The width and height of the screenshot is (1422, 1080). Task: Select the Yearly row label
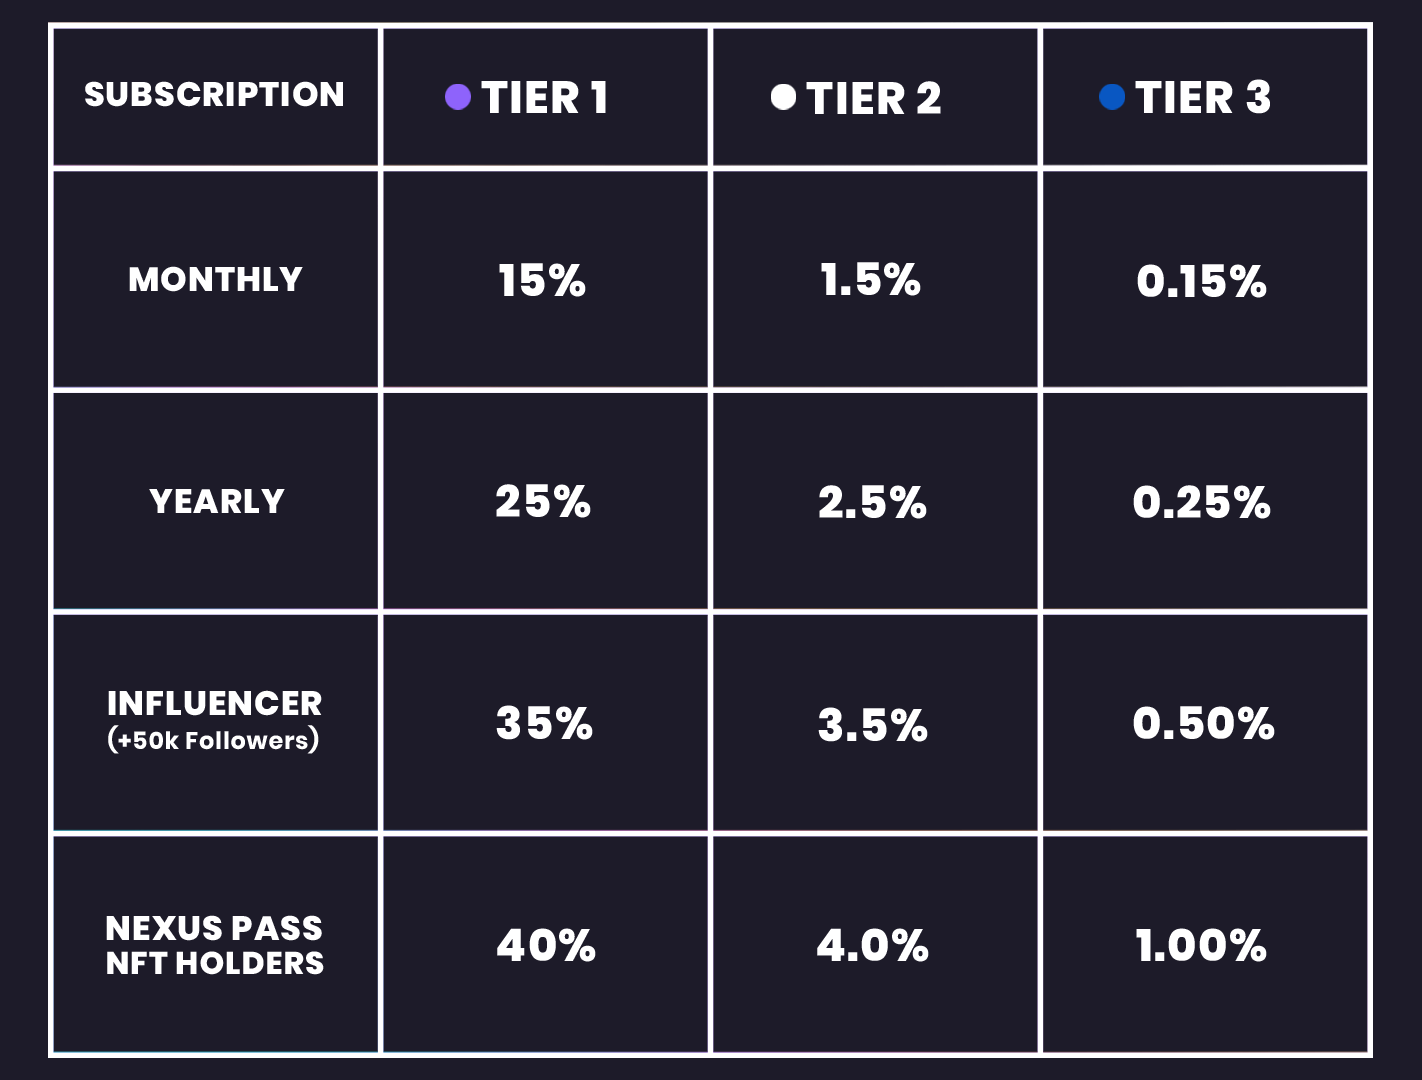217,501
